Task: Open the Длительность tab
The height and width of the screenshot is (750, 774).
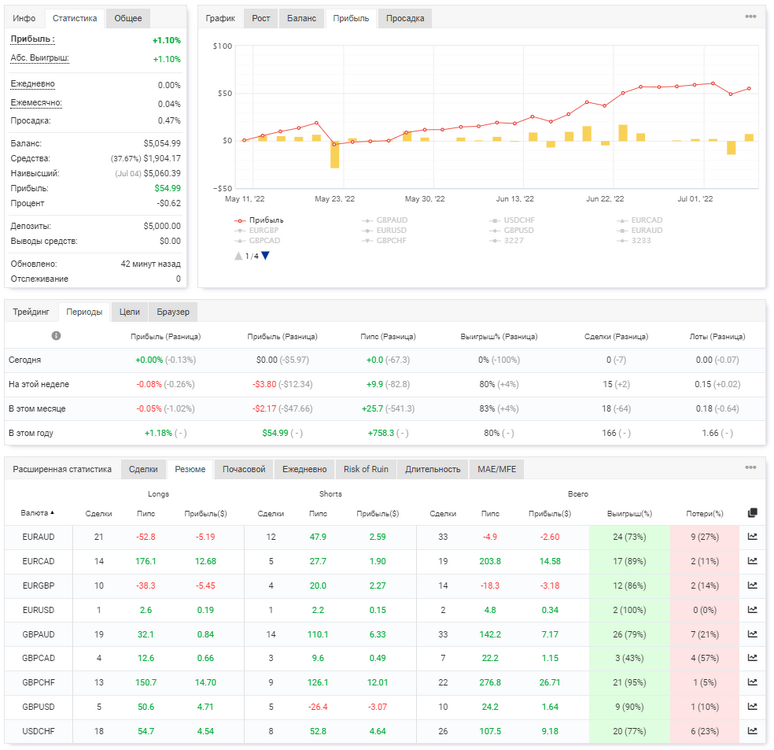Action: click(433, 469)
